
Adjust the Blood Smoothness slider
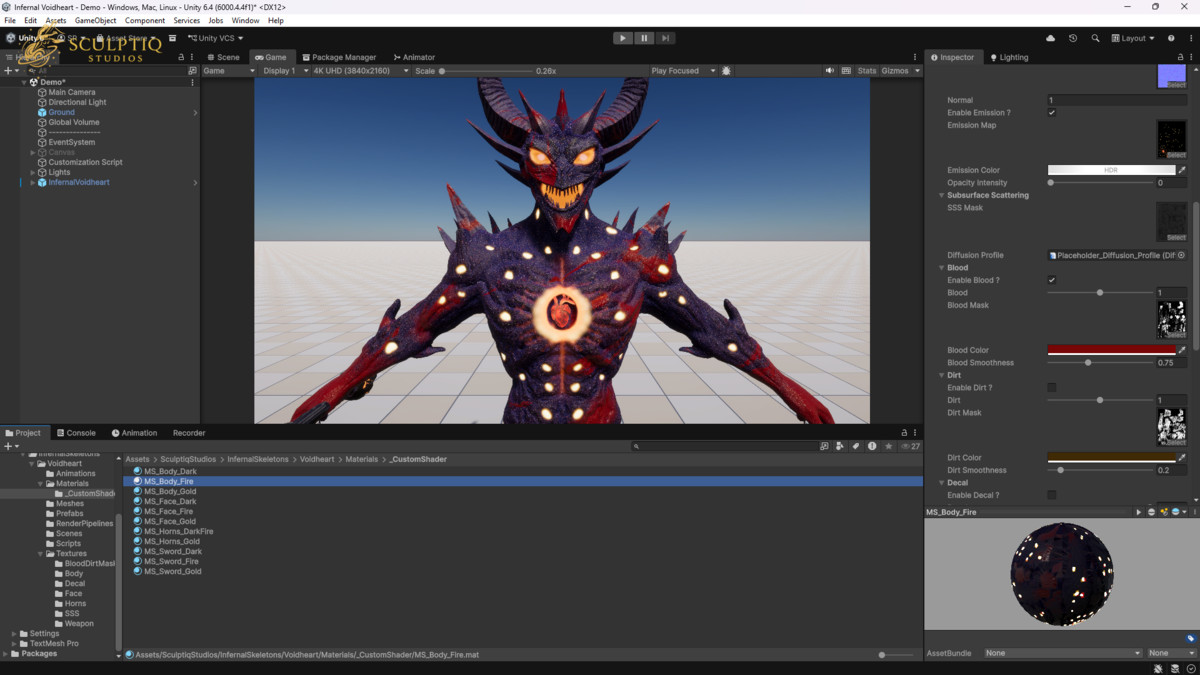1099,363
